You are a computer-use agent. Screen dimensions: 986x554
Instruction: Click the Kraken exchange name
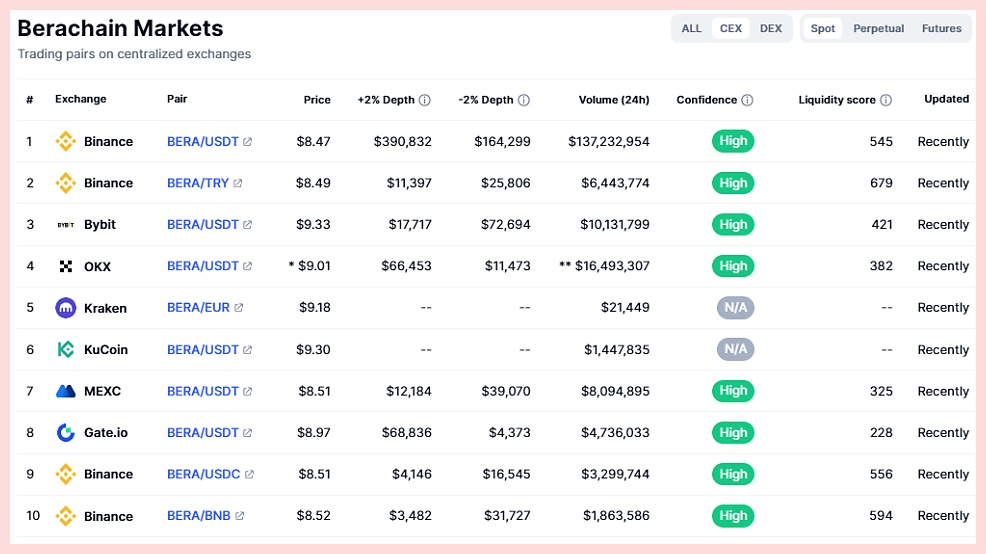[x=106, y=308]
